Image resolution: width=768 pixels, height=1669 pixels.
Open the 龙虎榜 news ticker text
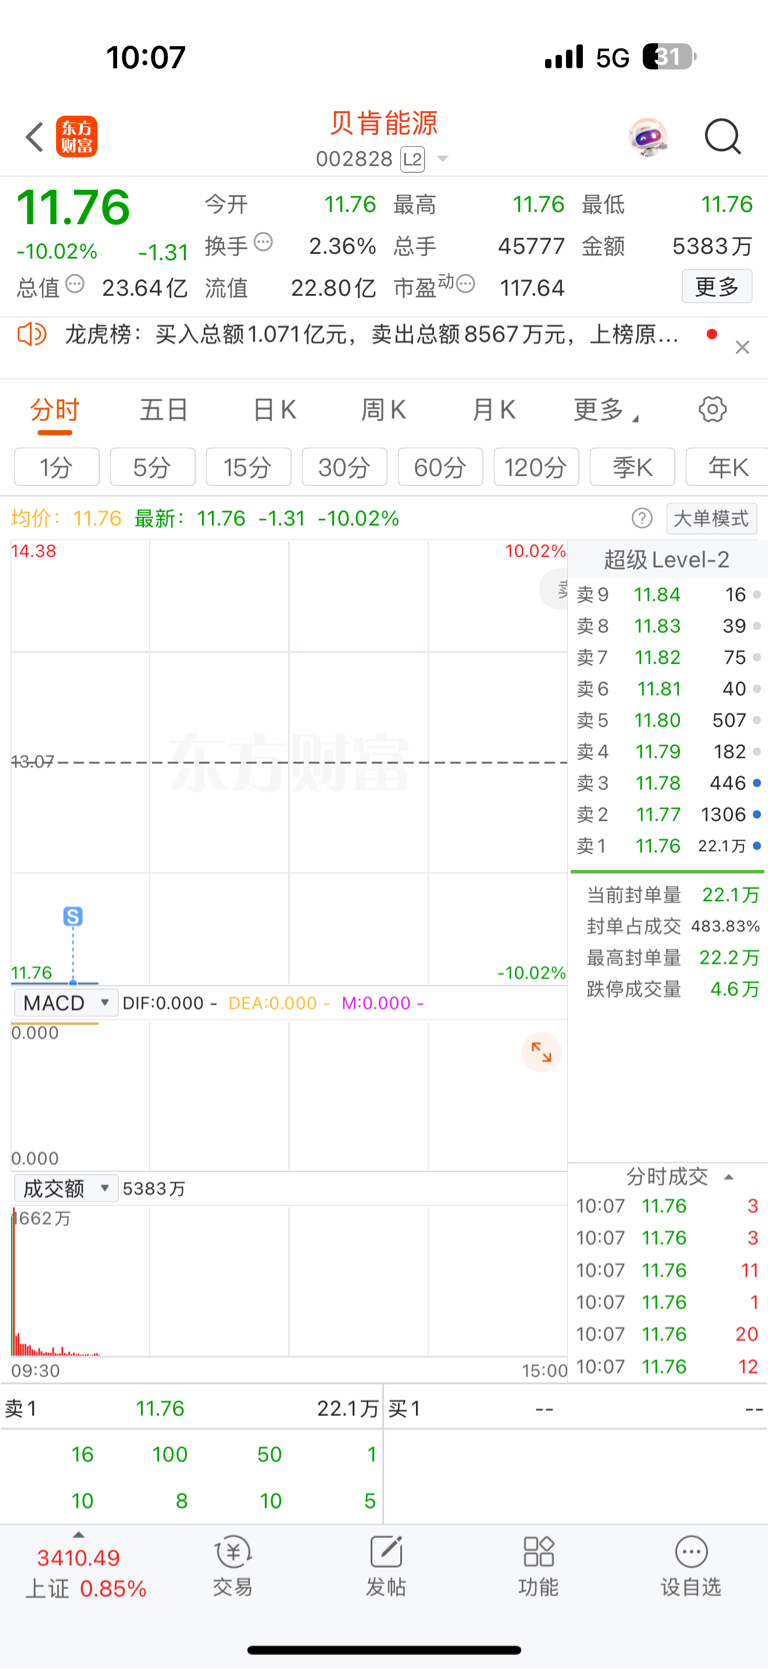(x=372, y=334)
